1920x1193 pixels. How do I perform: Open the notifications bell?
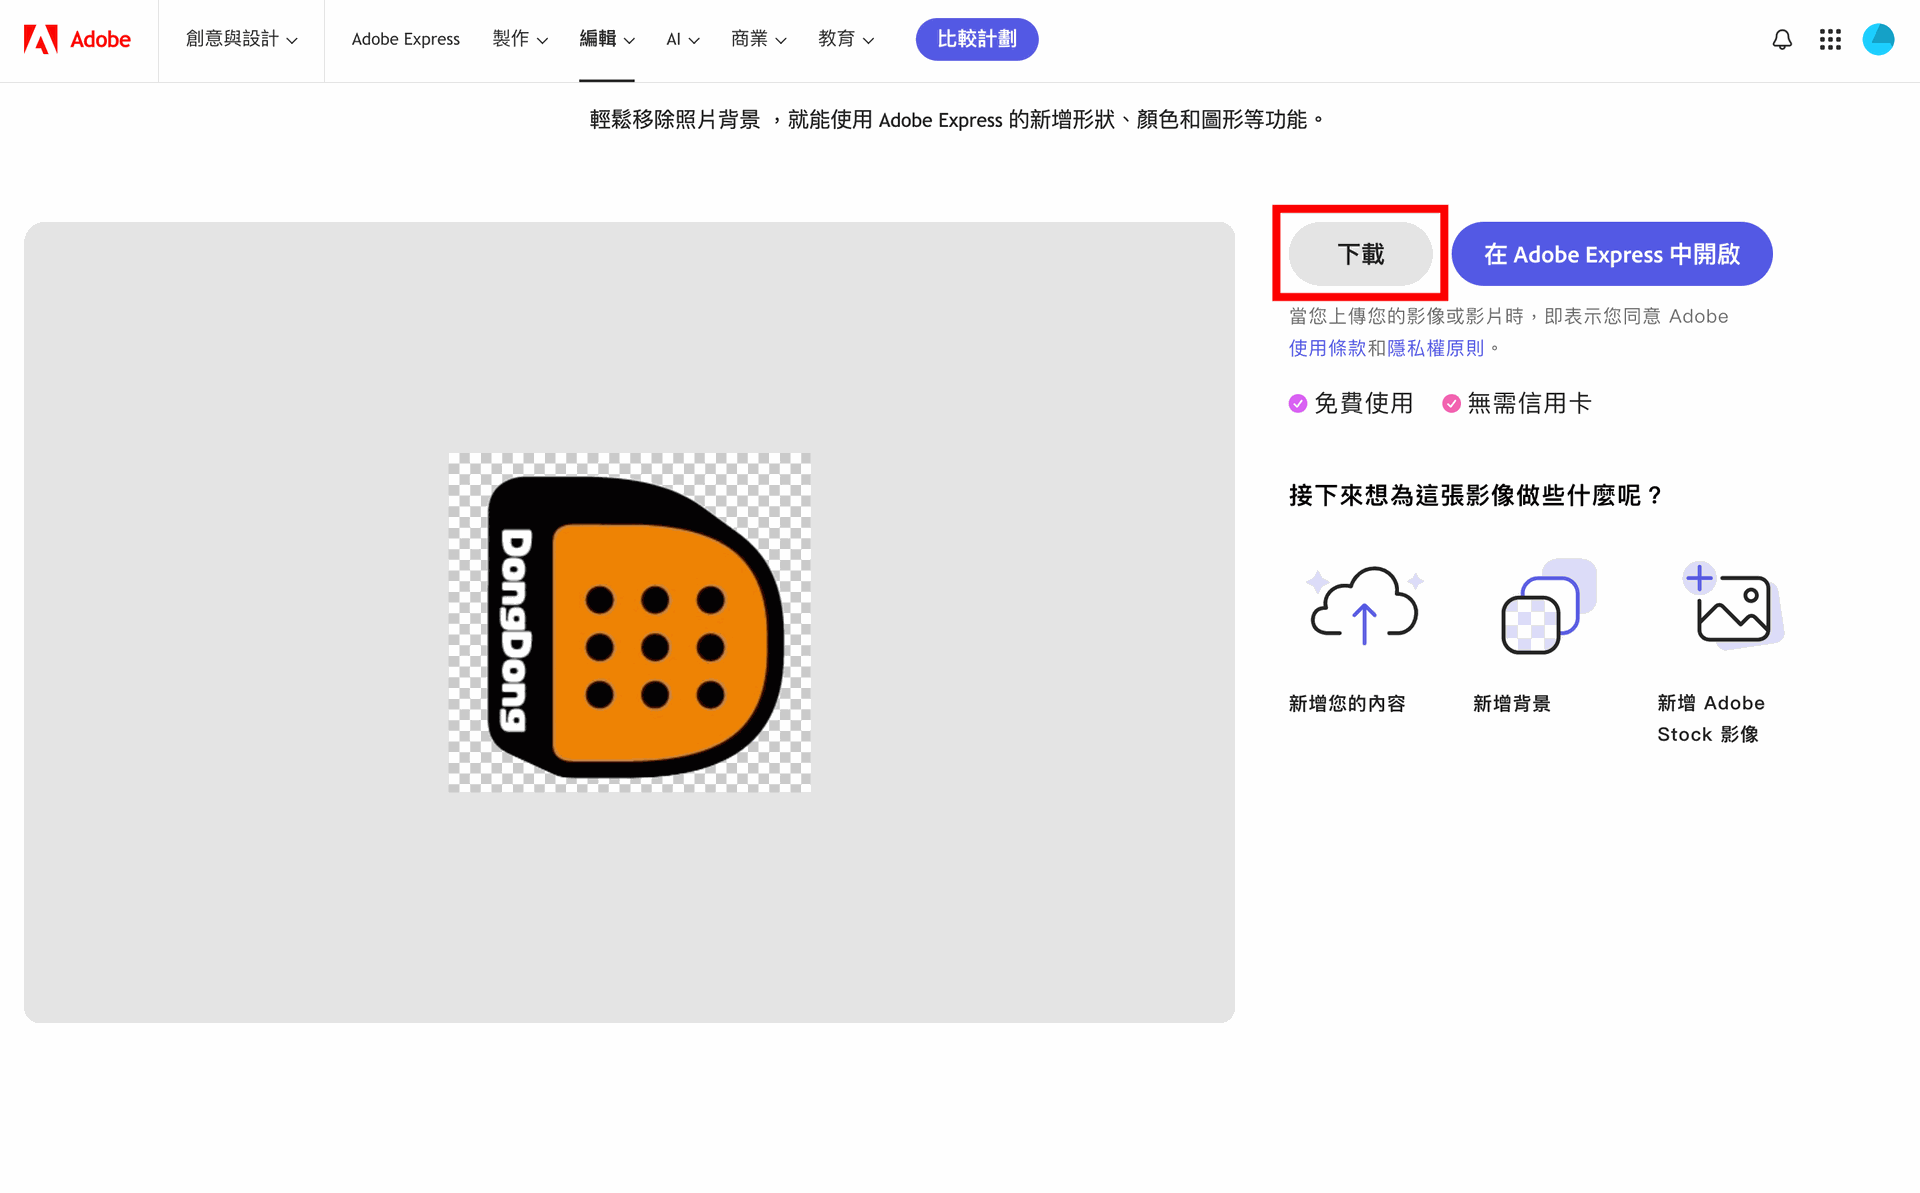click(x=1782, y=39)
